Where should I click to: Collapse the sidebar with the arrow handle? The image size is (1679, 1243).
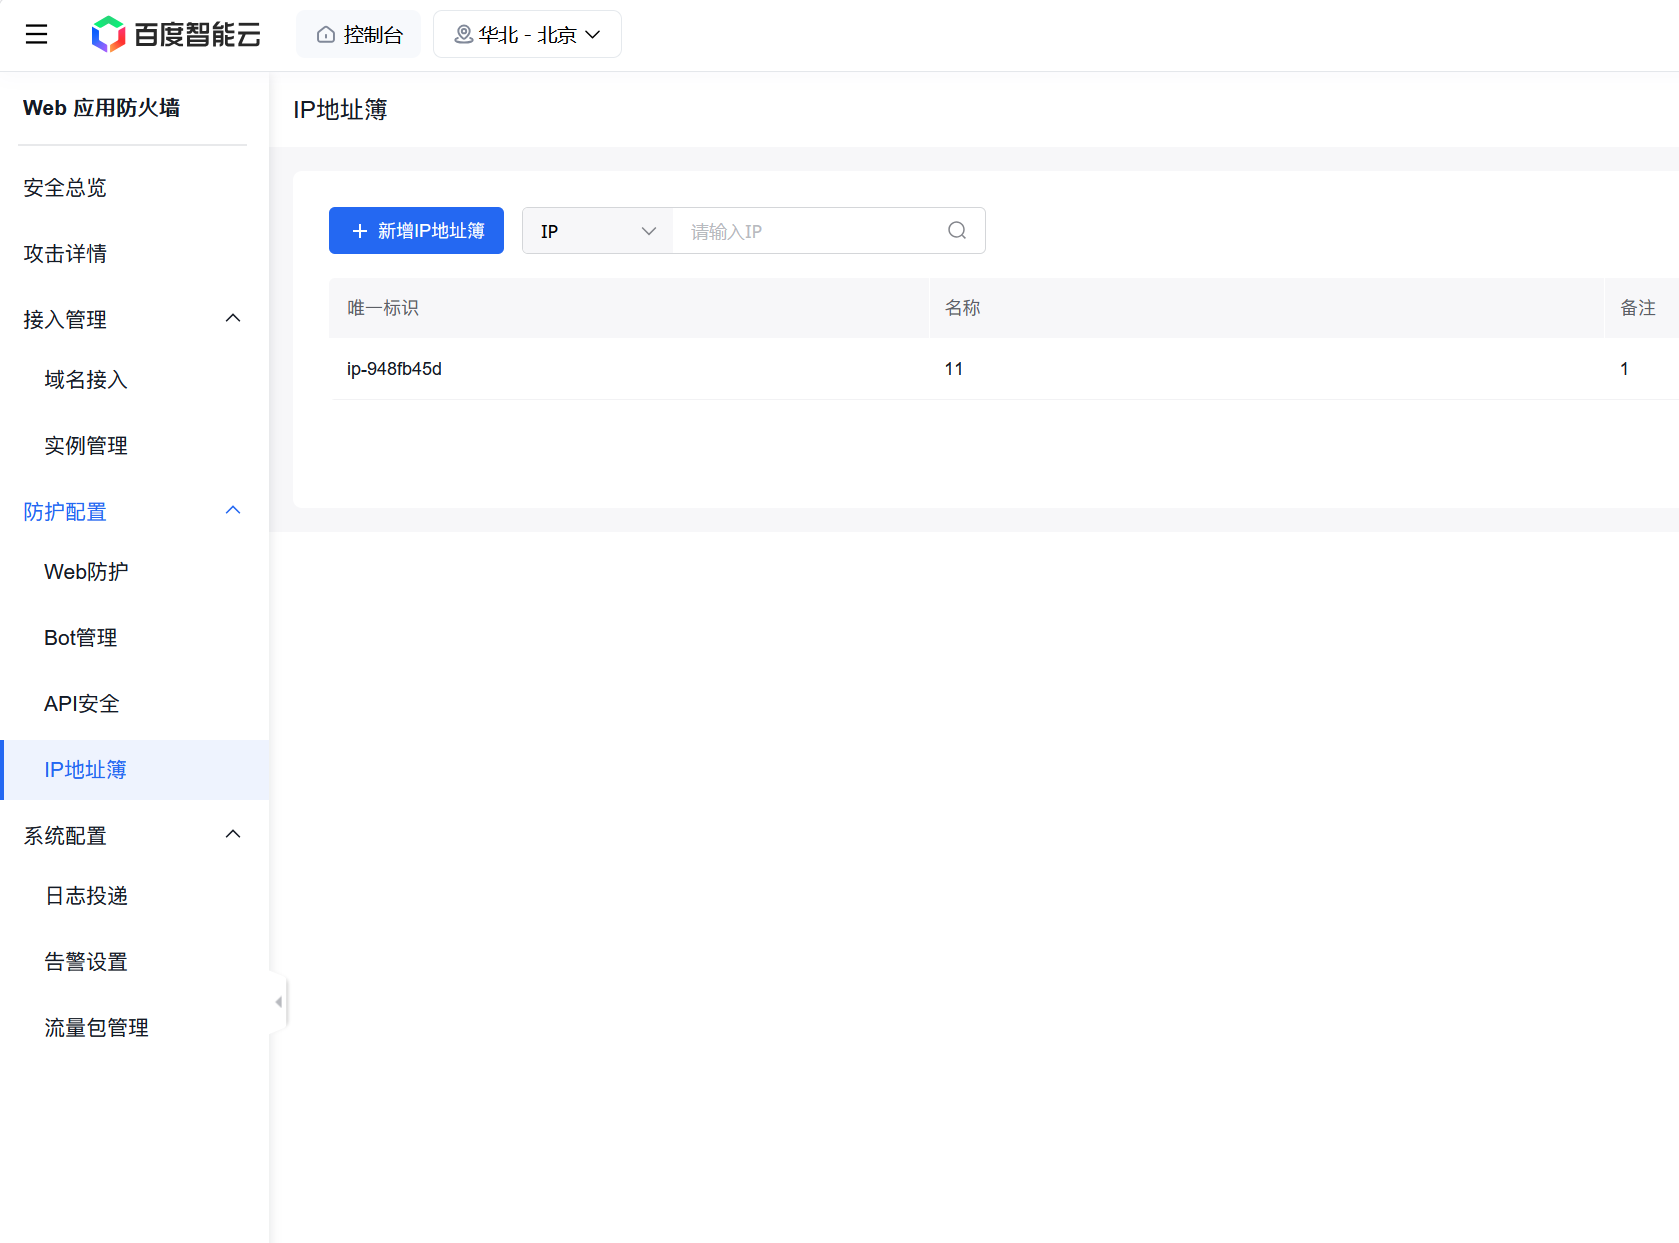click(x=279, y=1002)
